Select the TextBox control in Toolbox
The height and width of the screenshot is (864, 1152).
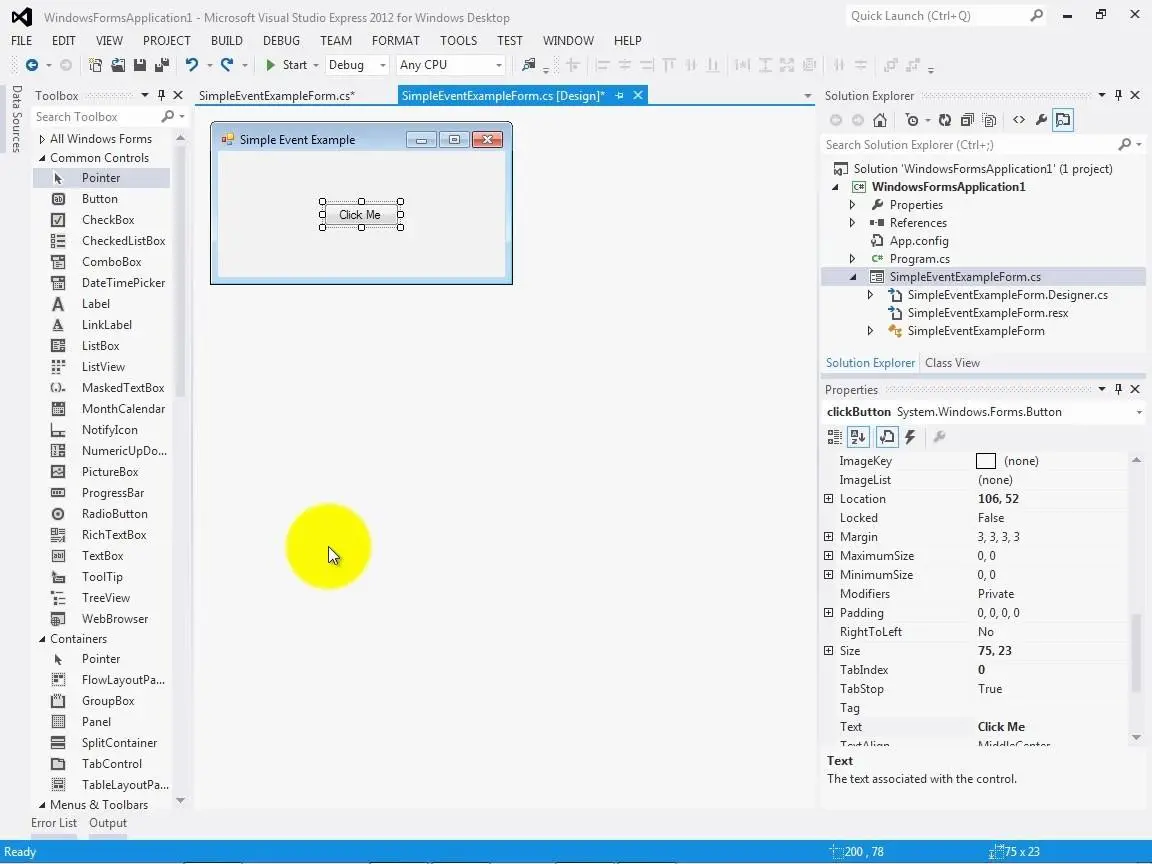[101, 555]
